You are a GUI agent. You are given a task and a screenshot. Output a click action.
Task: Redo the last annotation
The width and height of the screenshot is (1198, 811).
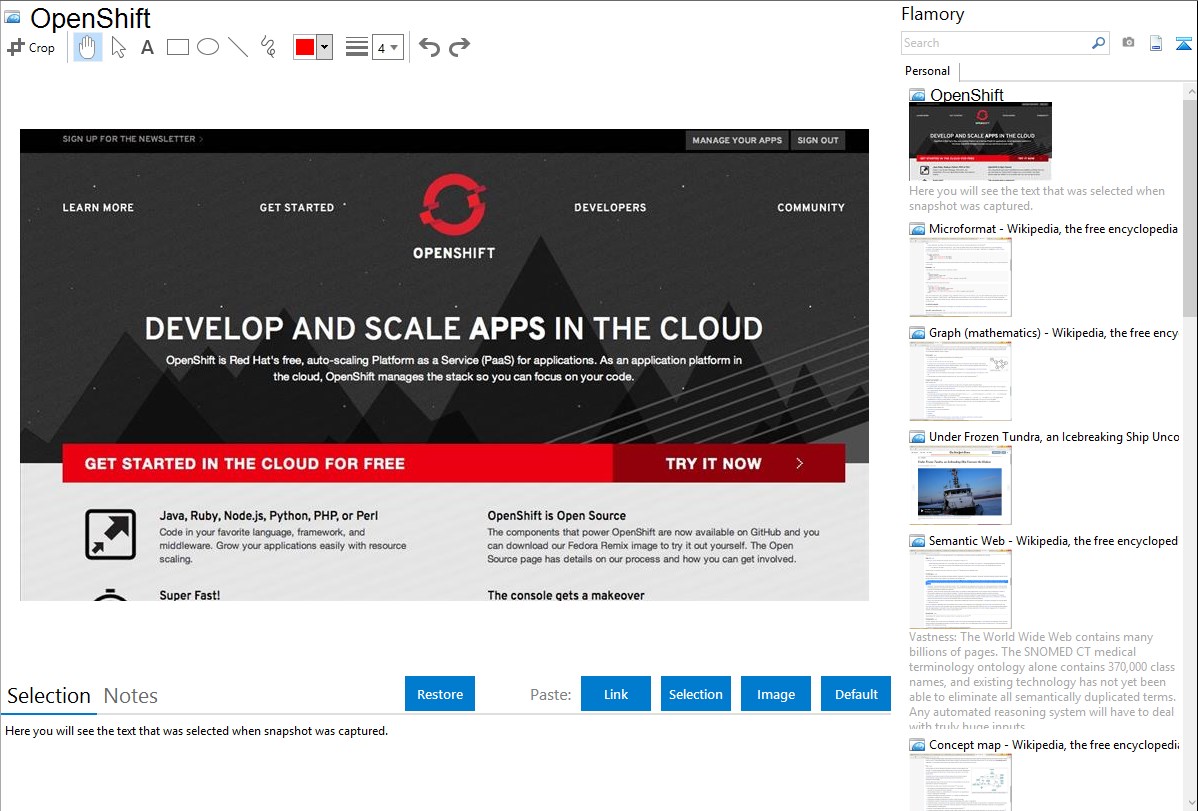[x=459, y=47]
